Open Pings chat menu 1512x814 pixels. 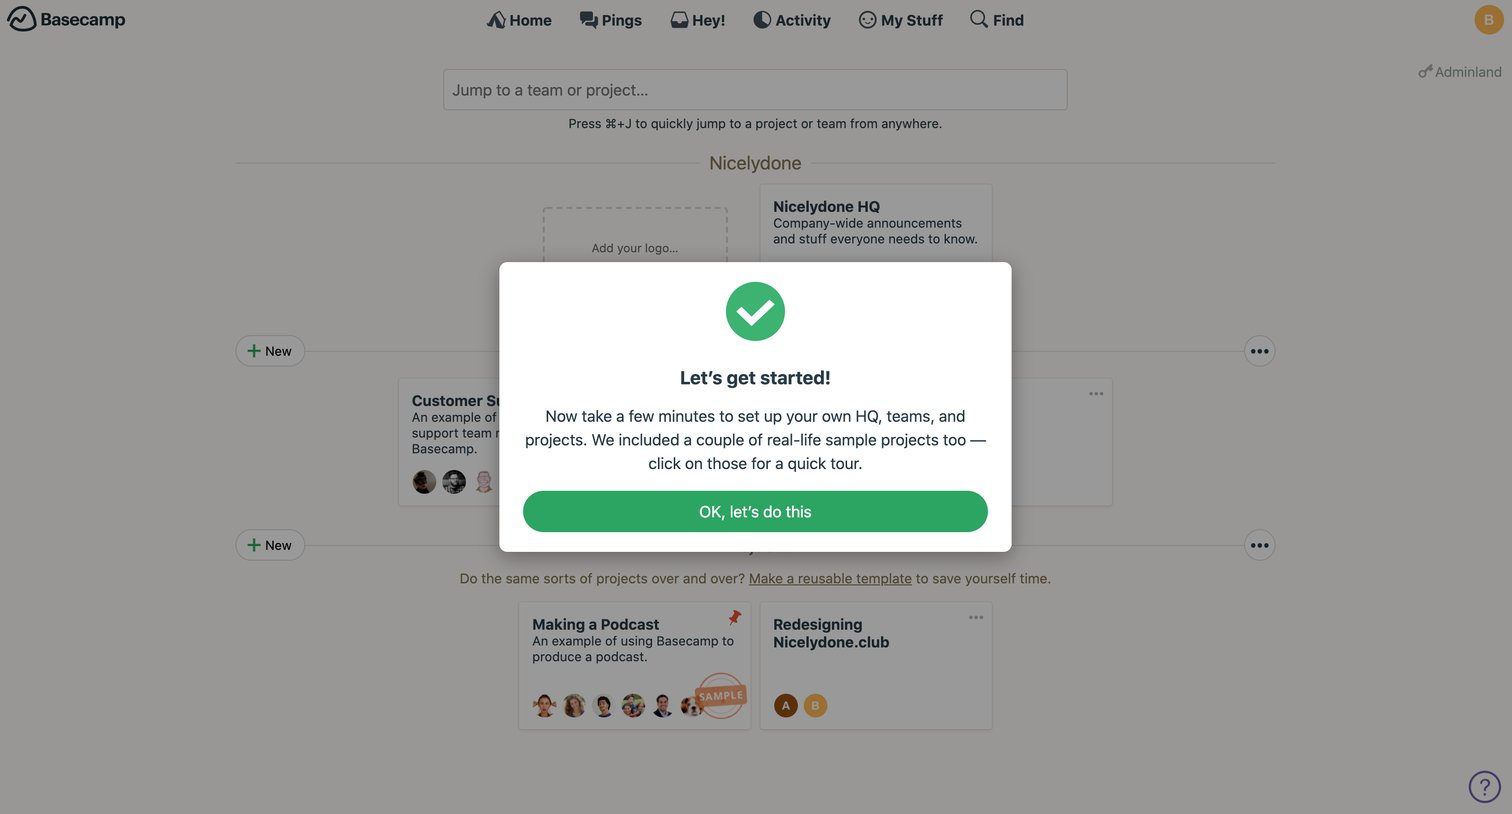(x=611, y=20)
